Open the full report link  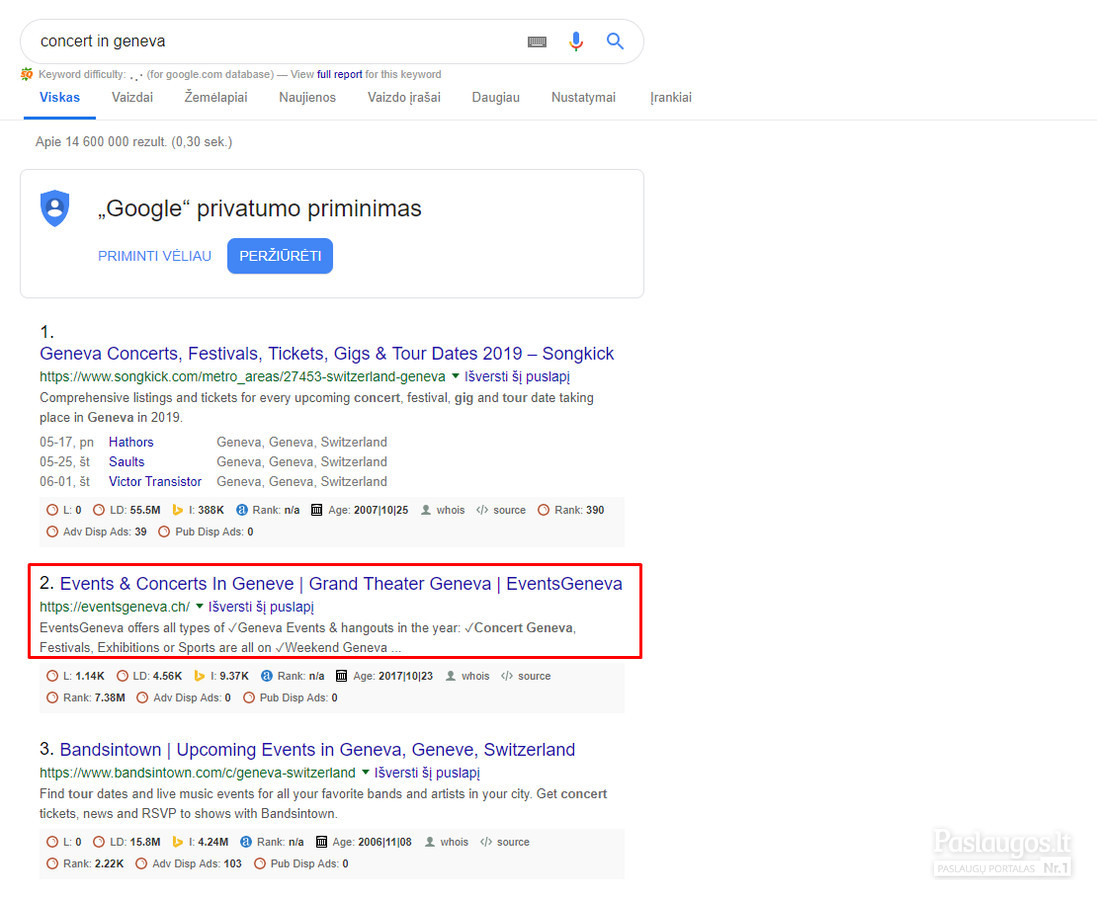339,74
